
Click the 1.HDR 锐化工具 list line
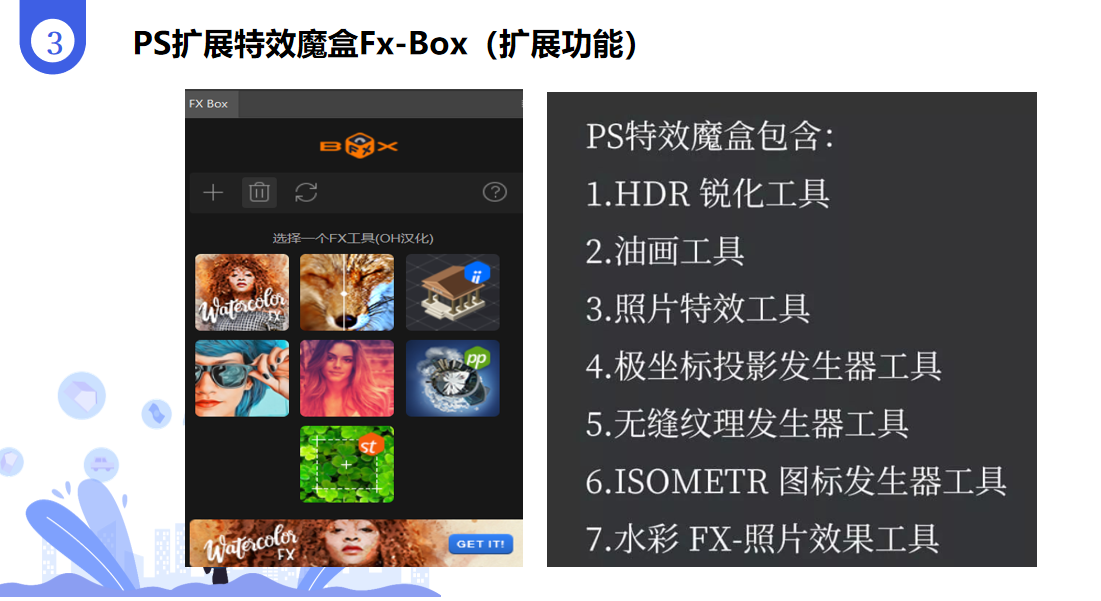[708, 193]
